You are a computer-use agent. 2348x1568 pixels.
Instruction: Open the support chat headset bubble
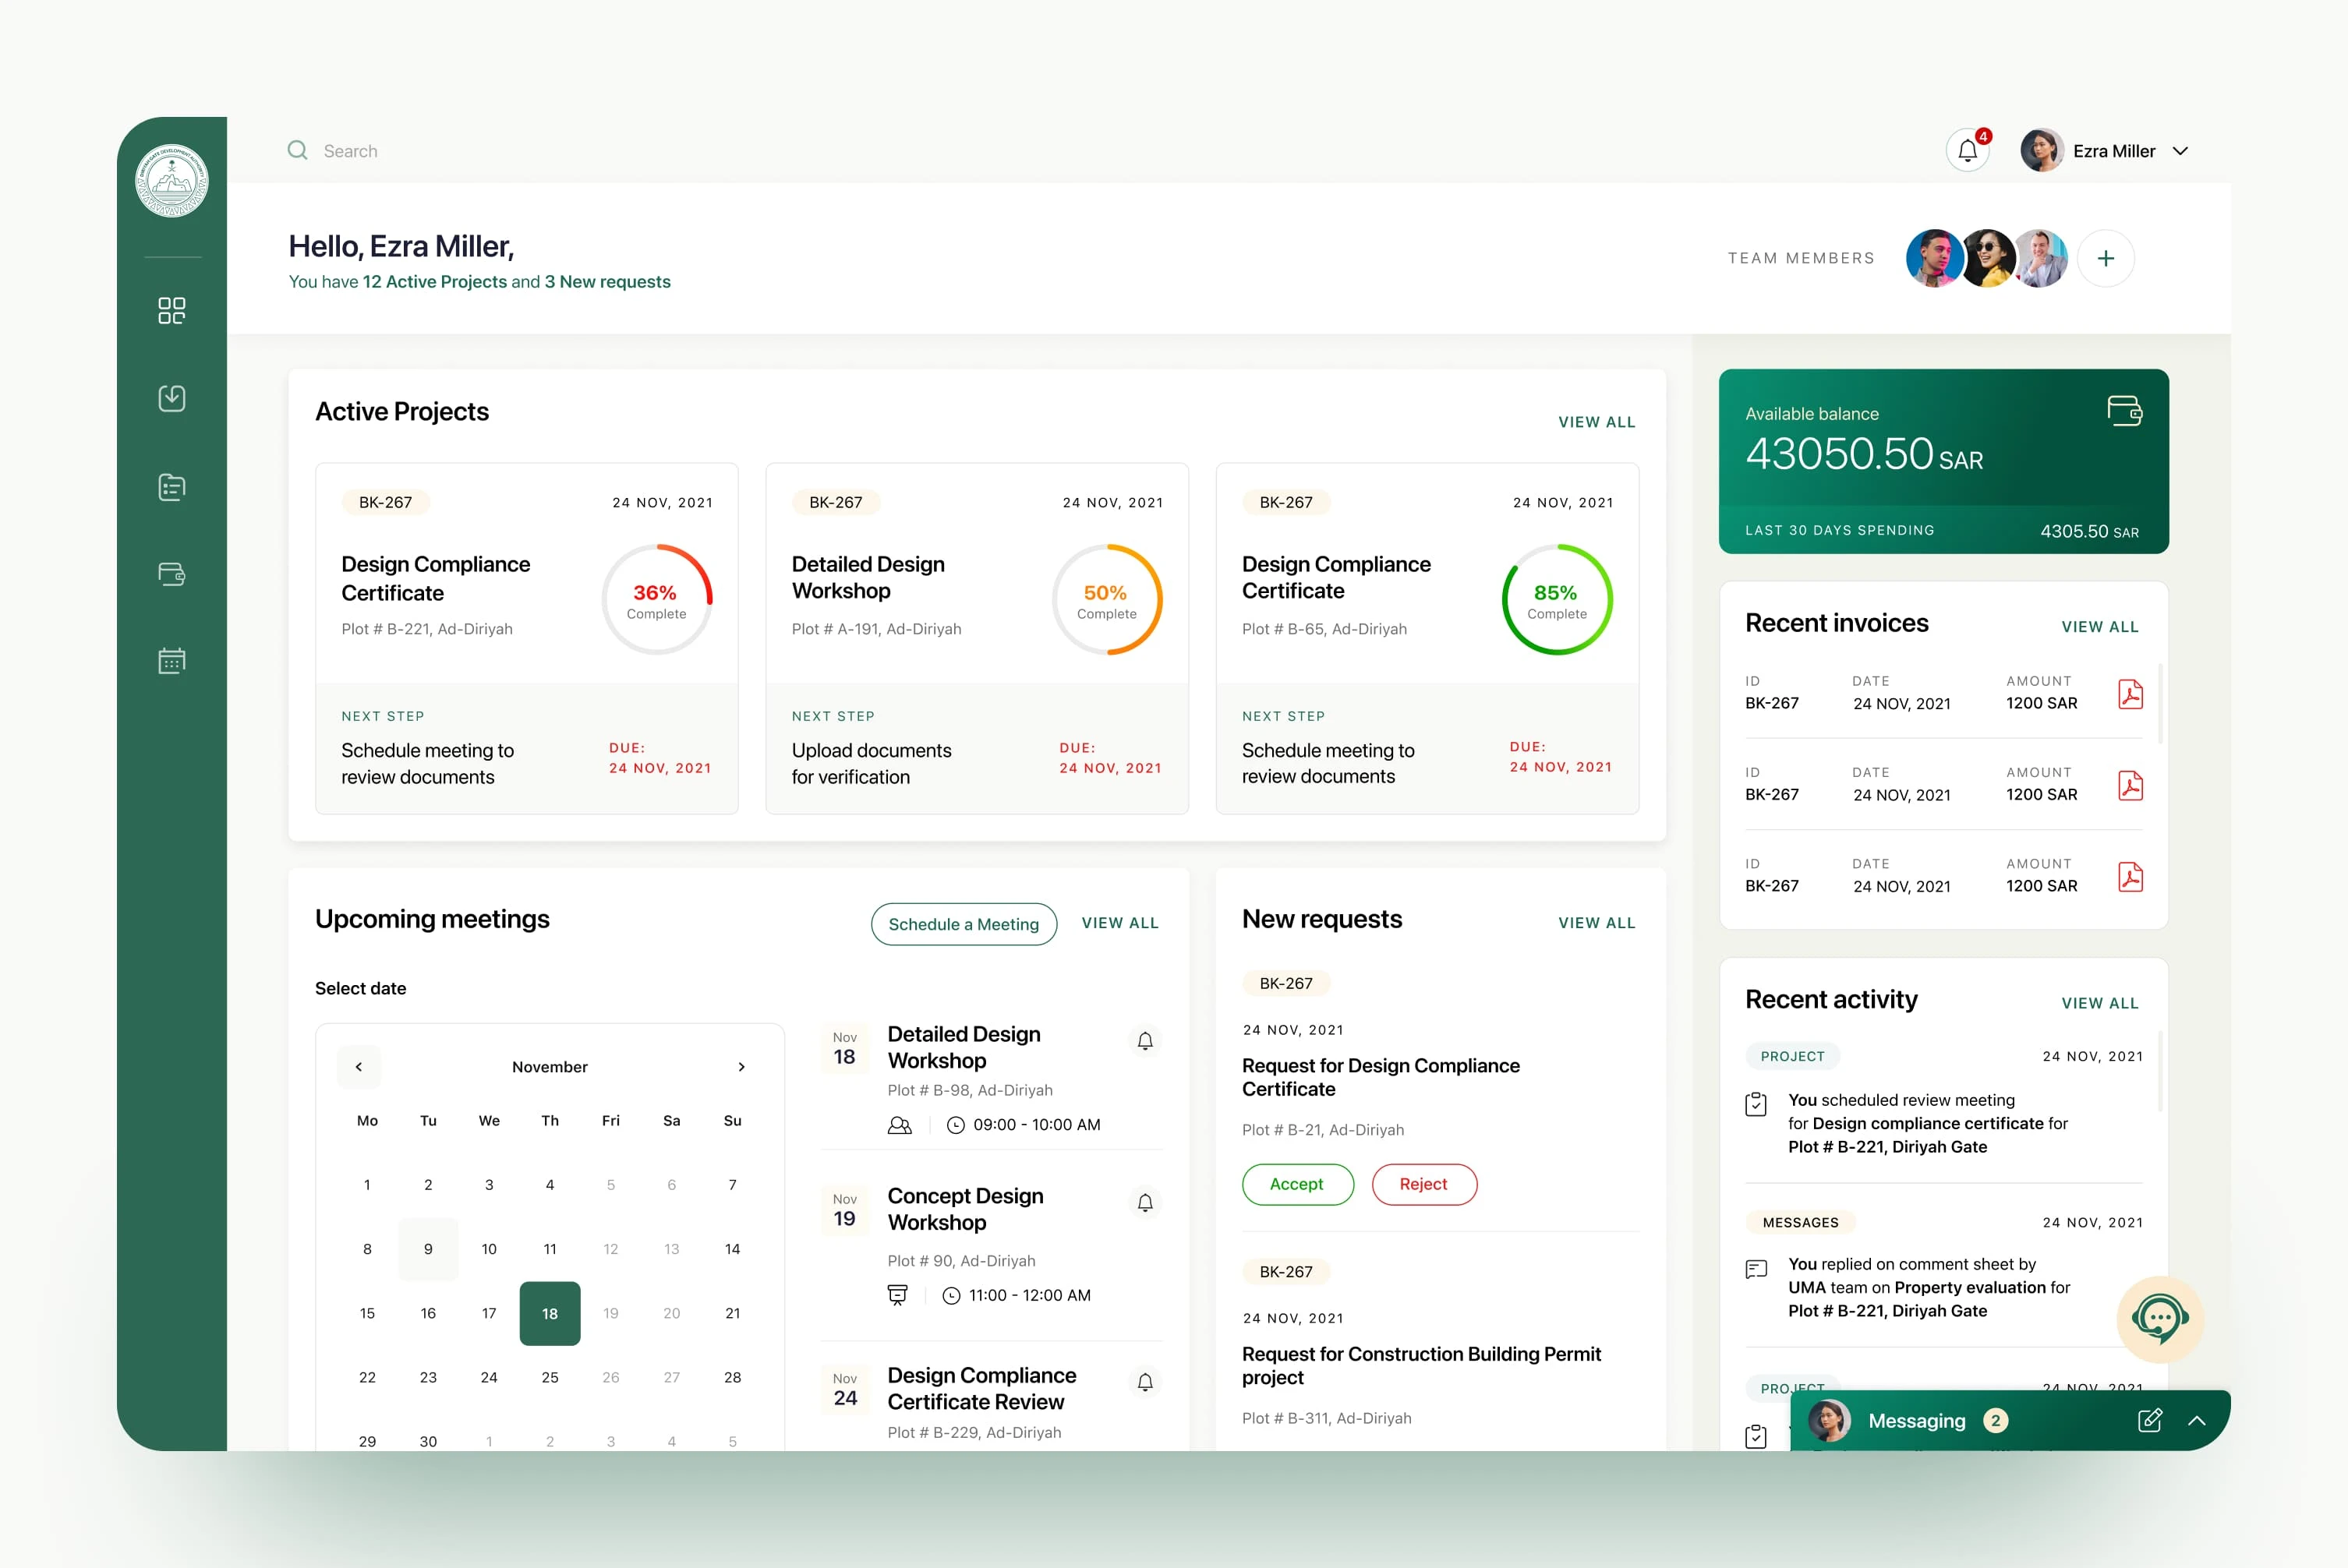pos(2160,1319)
